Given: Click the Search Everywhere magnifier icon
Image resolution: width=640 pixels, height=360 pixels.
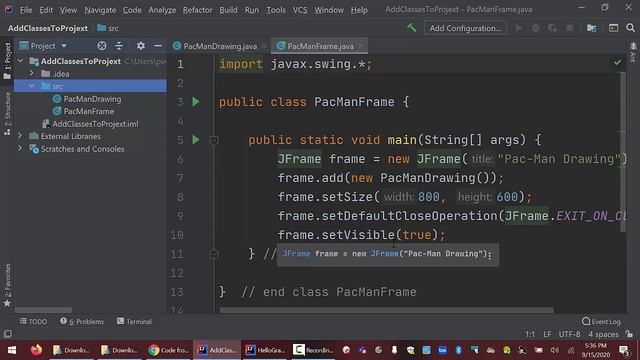Looking at the screenshot, I should pyautogui.click(x=630, y=28).
